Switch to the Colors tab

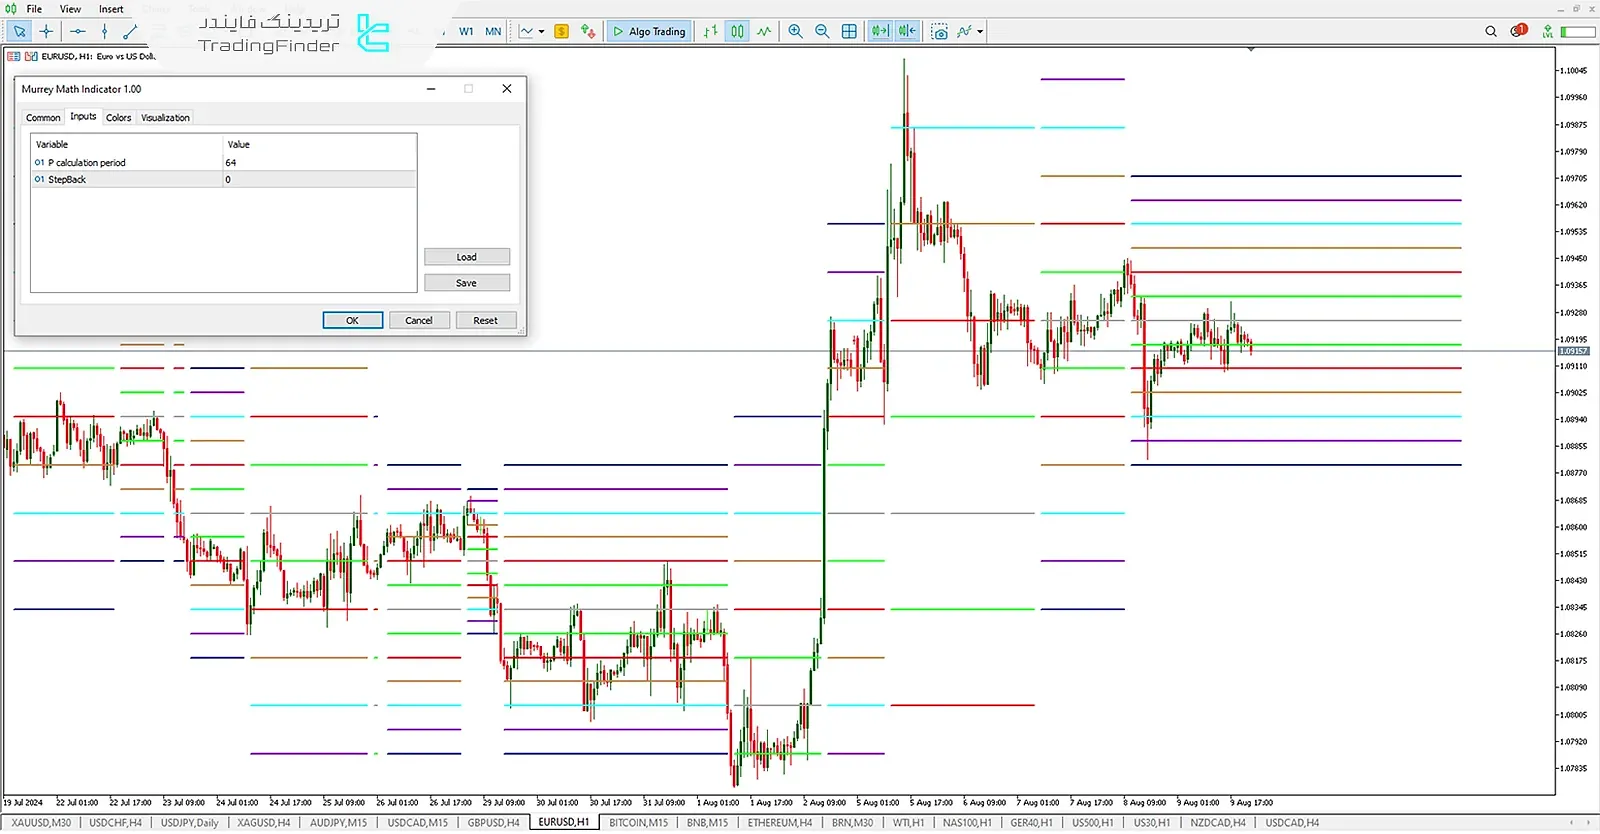[118, 118]
